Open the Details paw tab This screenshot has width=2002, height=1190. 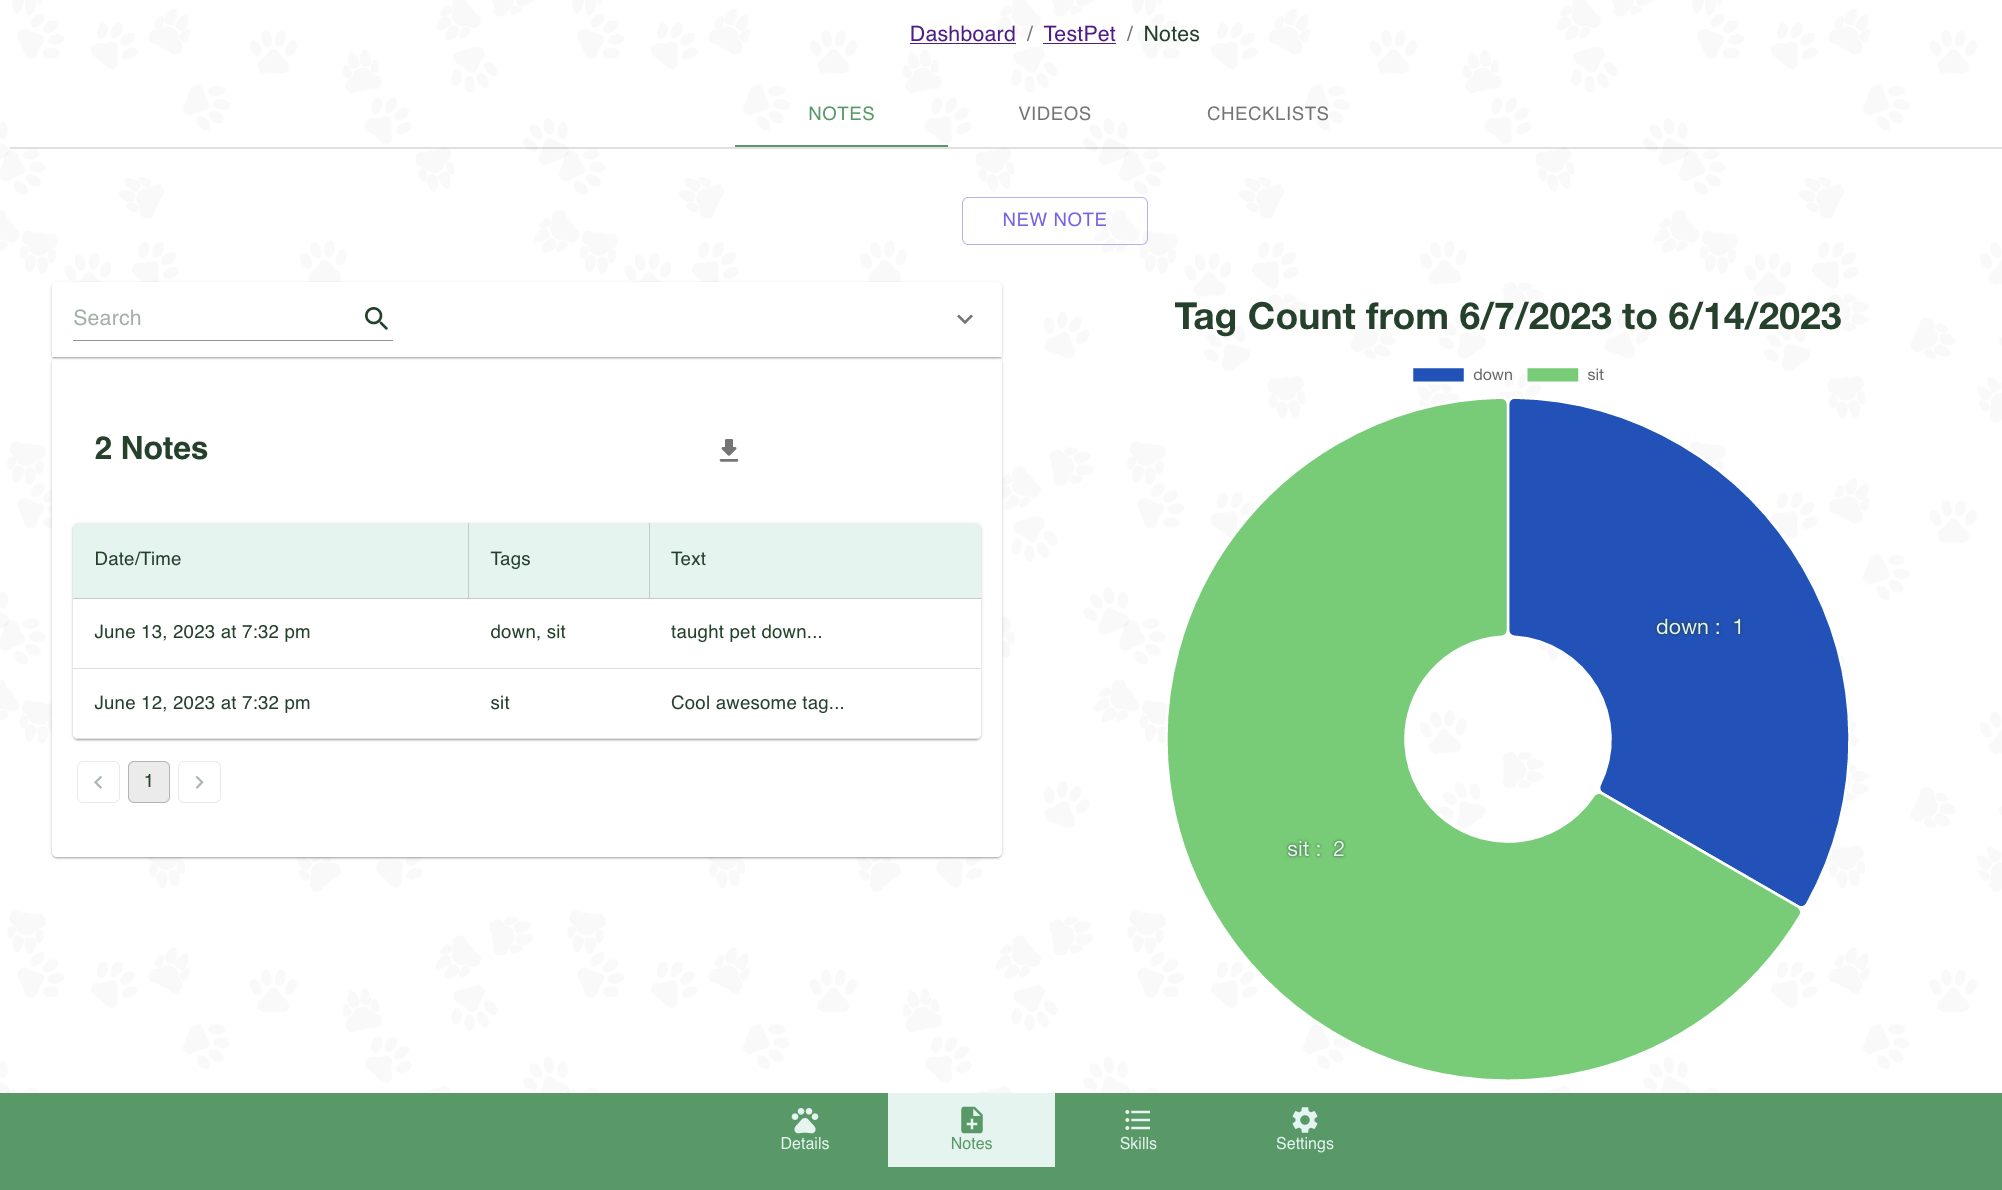(x=804, y=1129)
